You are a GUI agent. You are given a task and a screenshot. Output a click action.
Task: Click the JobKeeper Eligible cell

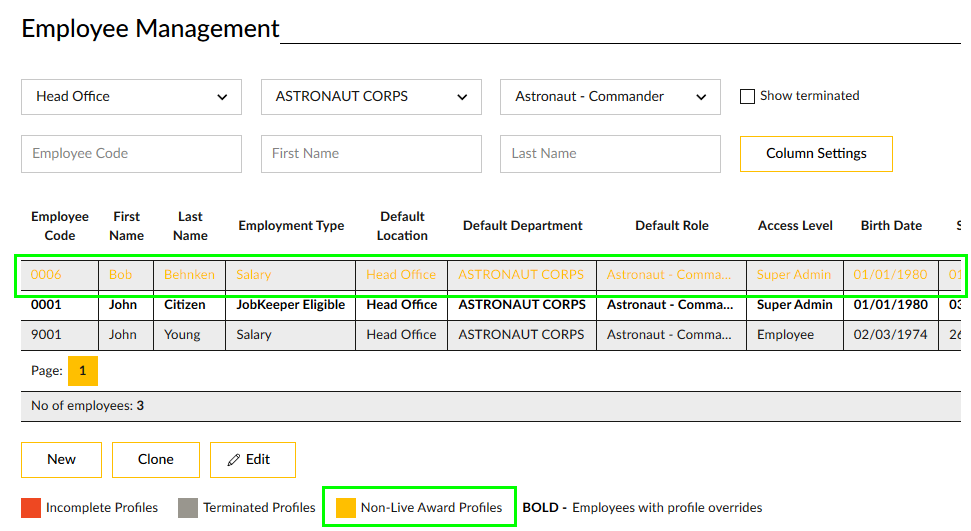pos(290,305)
